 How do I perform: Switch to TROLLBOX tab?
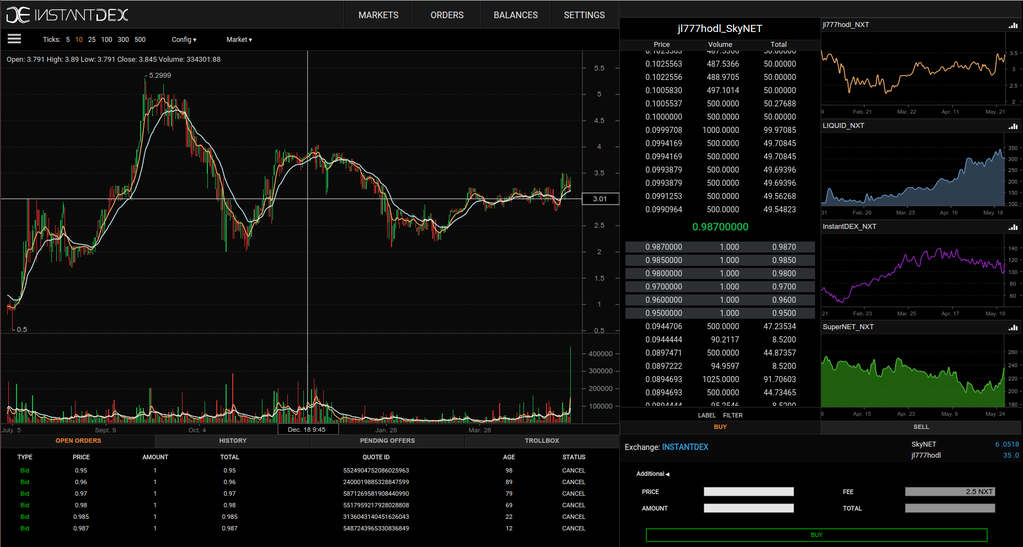(542, 441)
